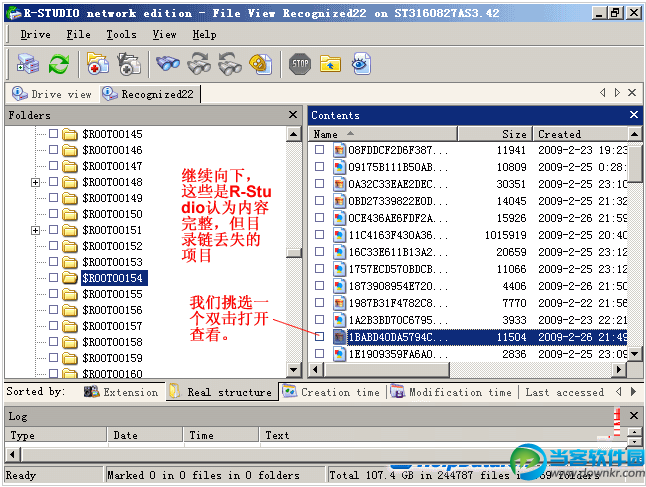Click the Folders tree scroll up arrow
Viewport: 646px width, 487px height.
pos(293,134)
